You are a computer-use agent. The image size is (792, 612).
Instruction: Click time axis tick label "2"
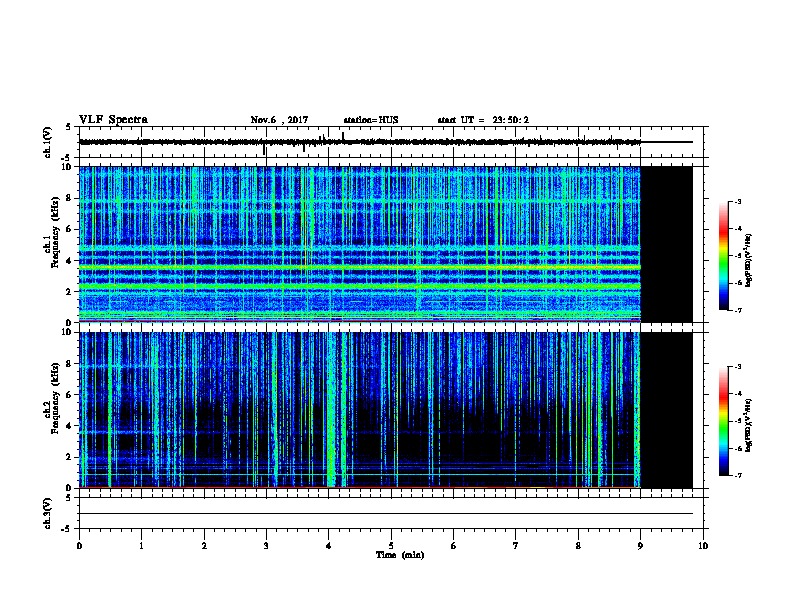click(x=204, y=546)
